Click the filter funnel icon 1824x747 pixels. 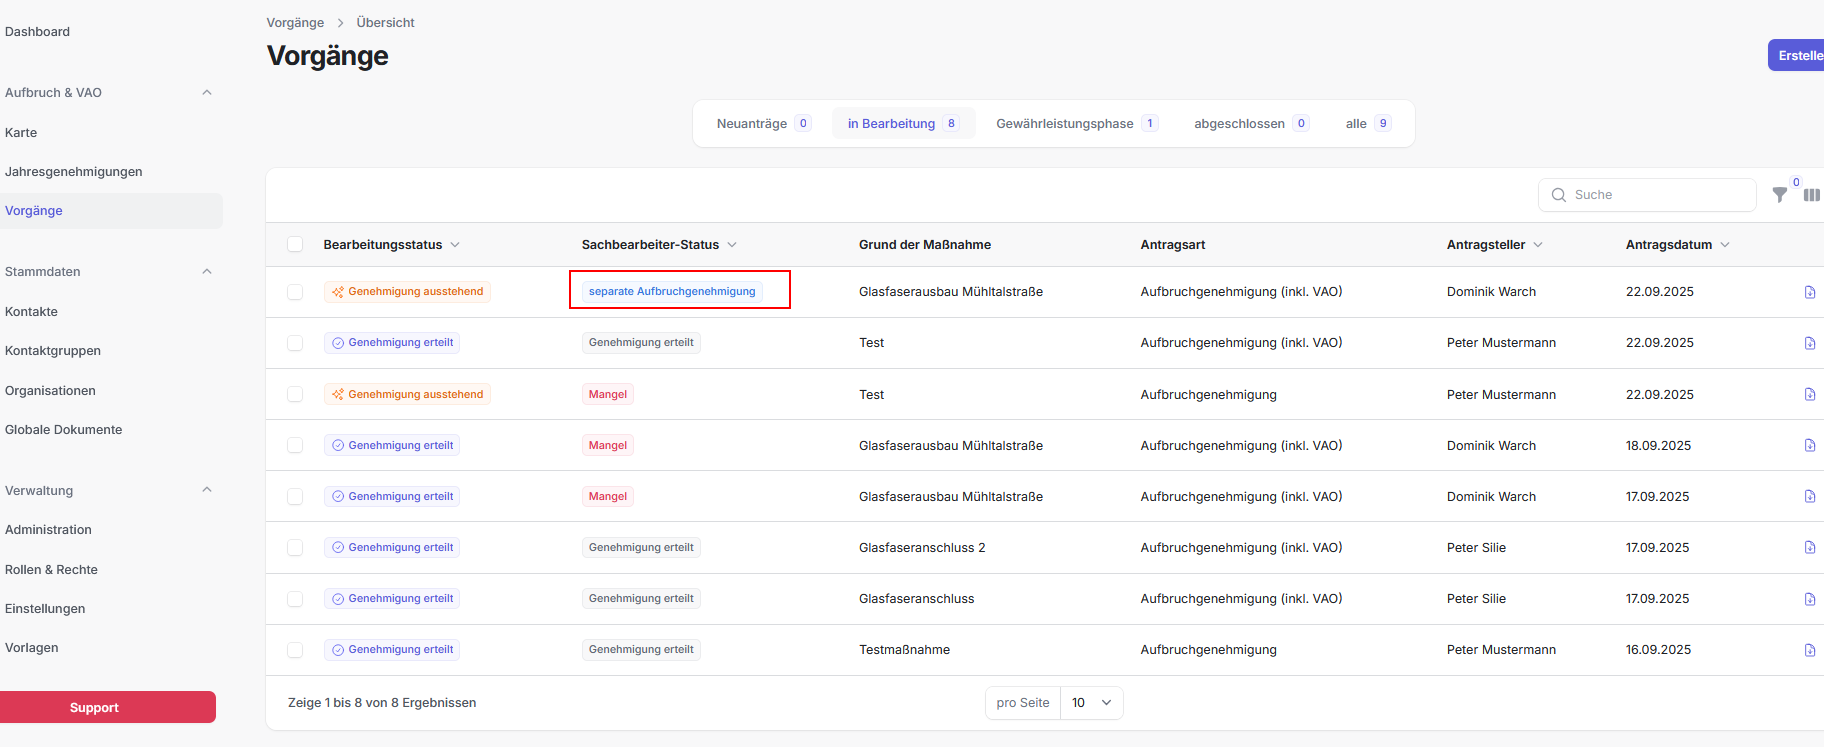click(1780, 195)
